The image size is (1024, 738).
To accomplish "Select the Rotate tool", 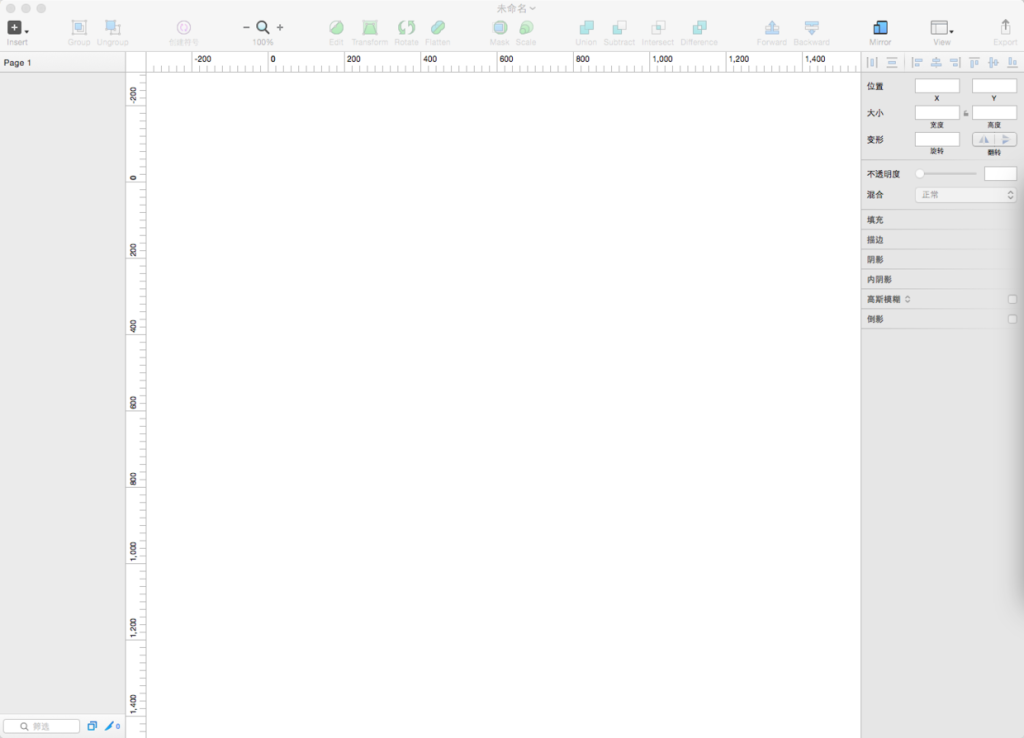I will (406, 27).
